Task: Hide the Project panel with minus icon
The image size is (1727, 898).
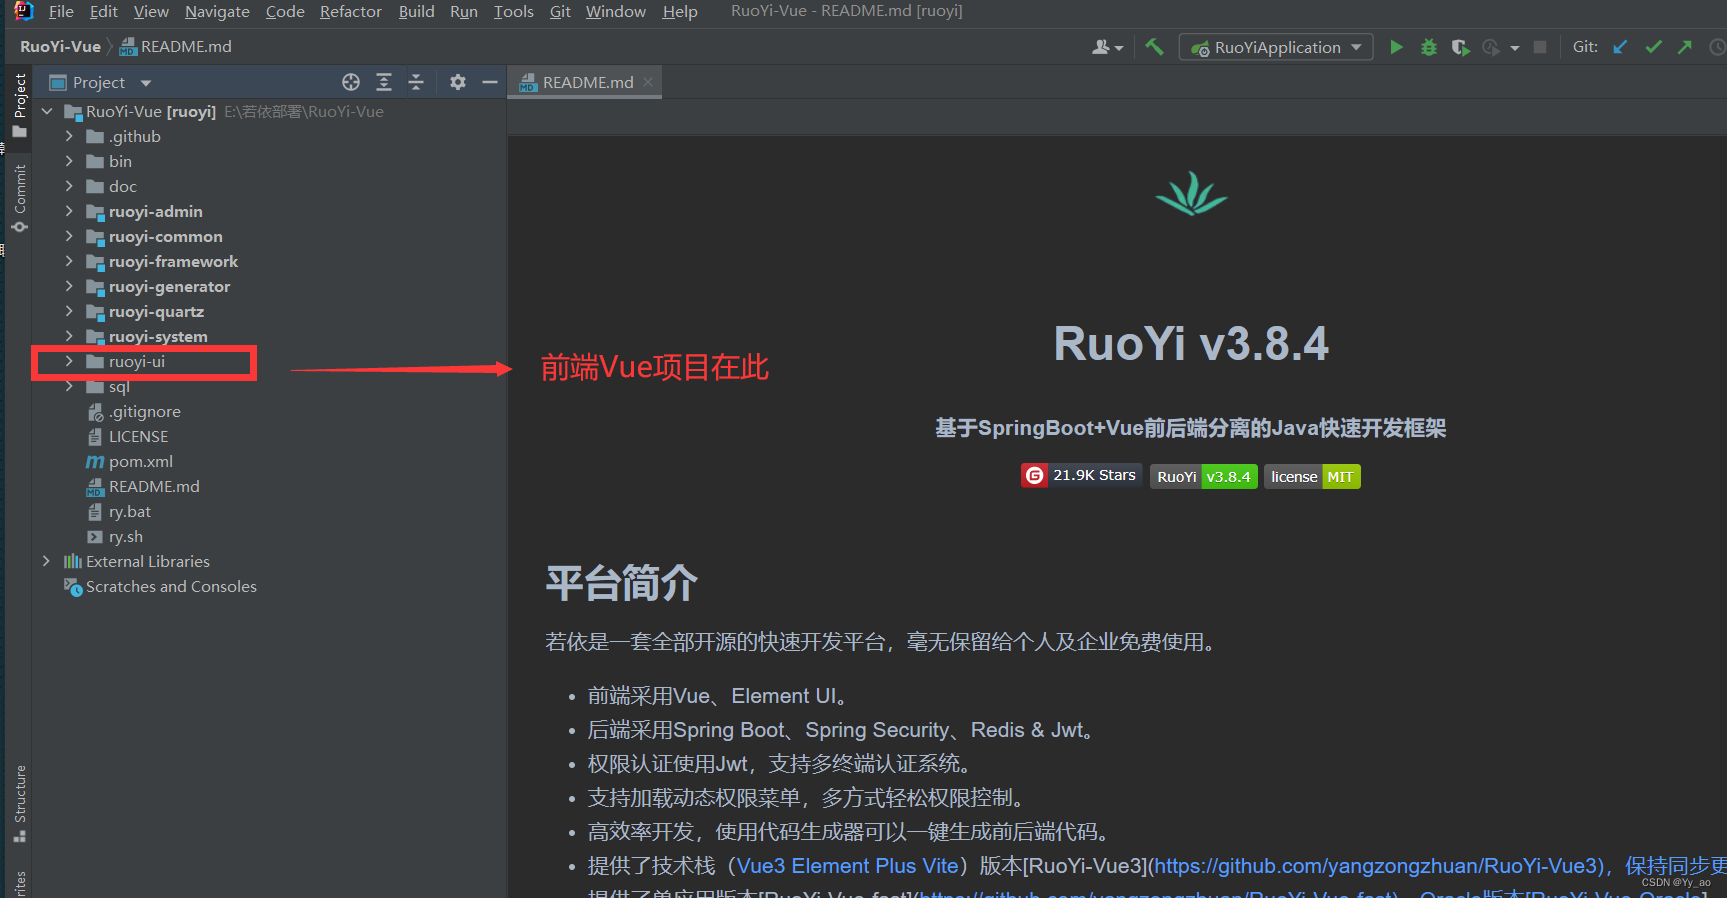Action: click(490, 82)
